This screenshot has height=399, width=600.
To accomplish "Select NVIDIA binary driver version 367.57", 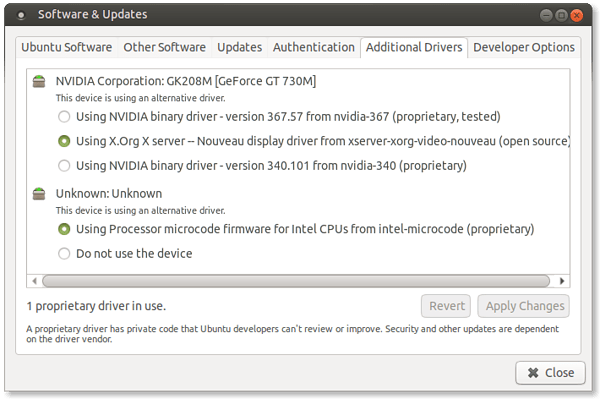I will click(64, 116).
